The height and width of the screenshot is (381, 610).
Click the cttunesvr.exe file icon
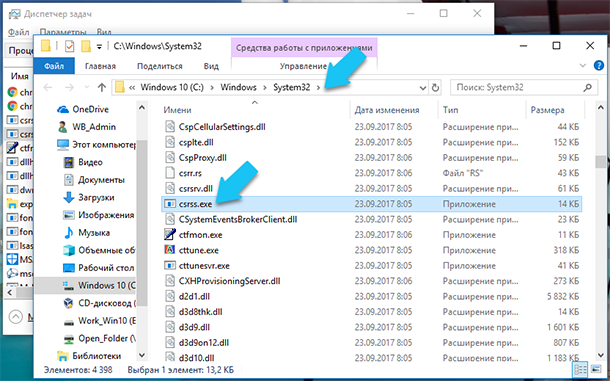tap(170, 265)
